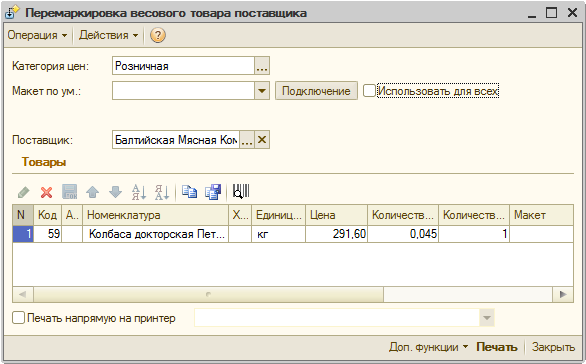Click the barcode search icon
This screenshot has width=586, height=364.
[241, 191]
